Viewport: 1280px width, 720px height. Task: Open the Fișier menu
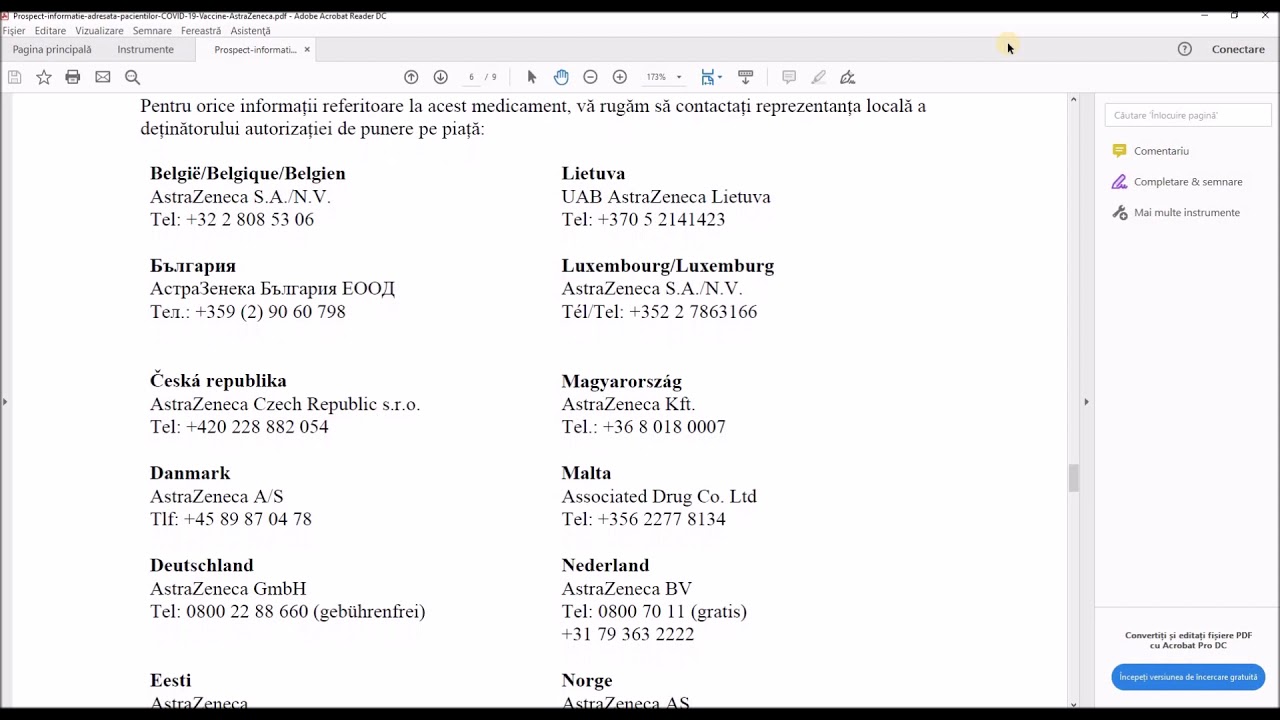[14, 31]
